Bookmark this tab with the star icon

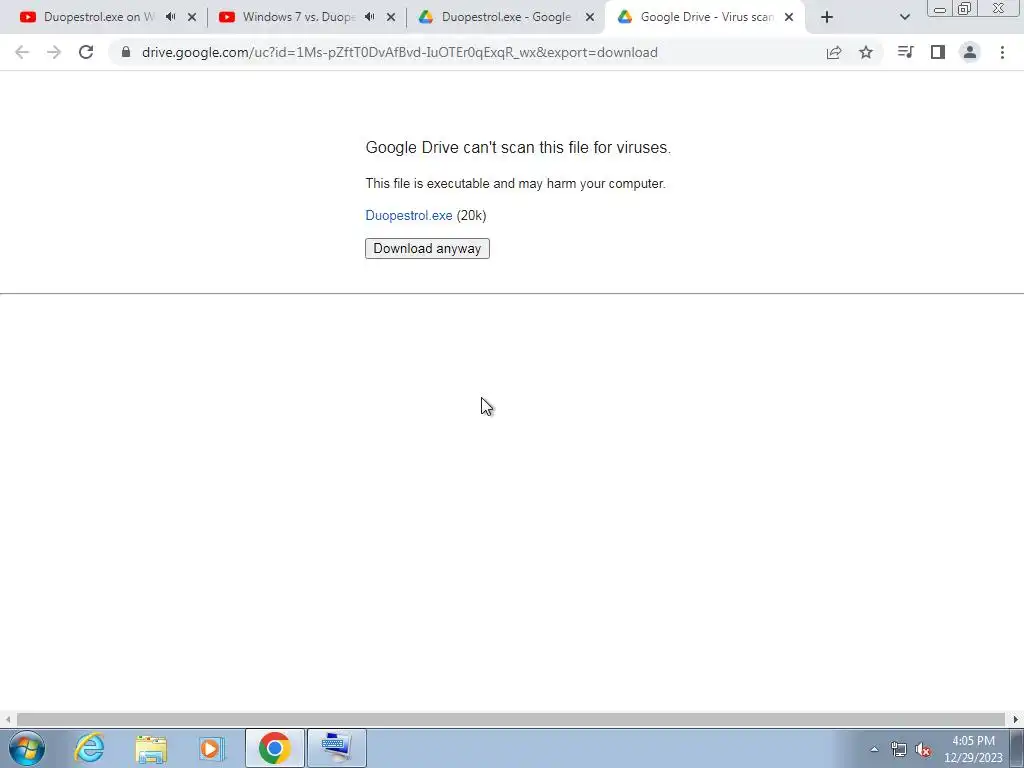pyautogui.click(x=866, y=52)
